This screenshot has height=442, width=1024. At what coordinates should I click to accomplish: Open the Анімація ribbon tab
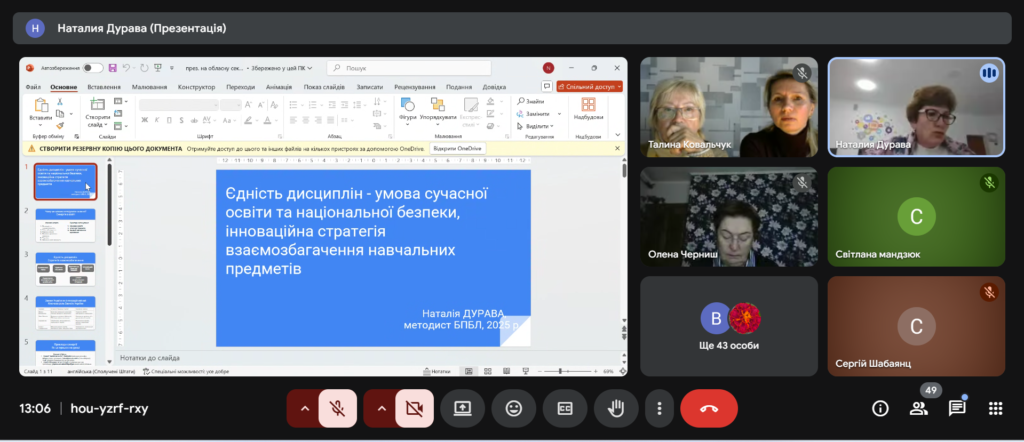(x=280, y=87)
